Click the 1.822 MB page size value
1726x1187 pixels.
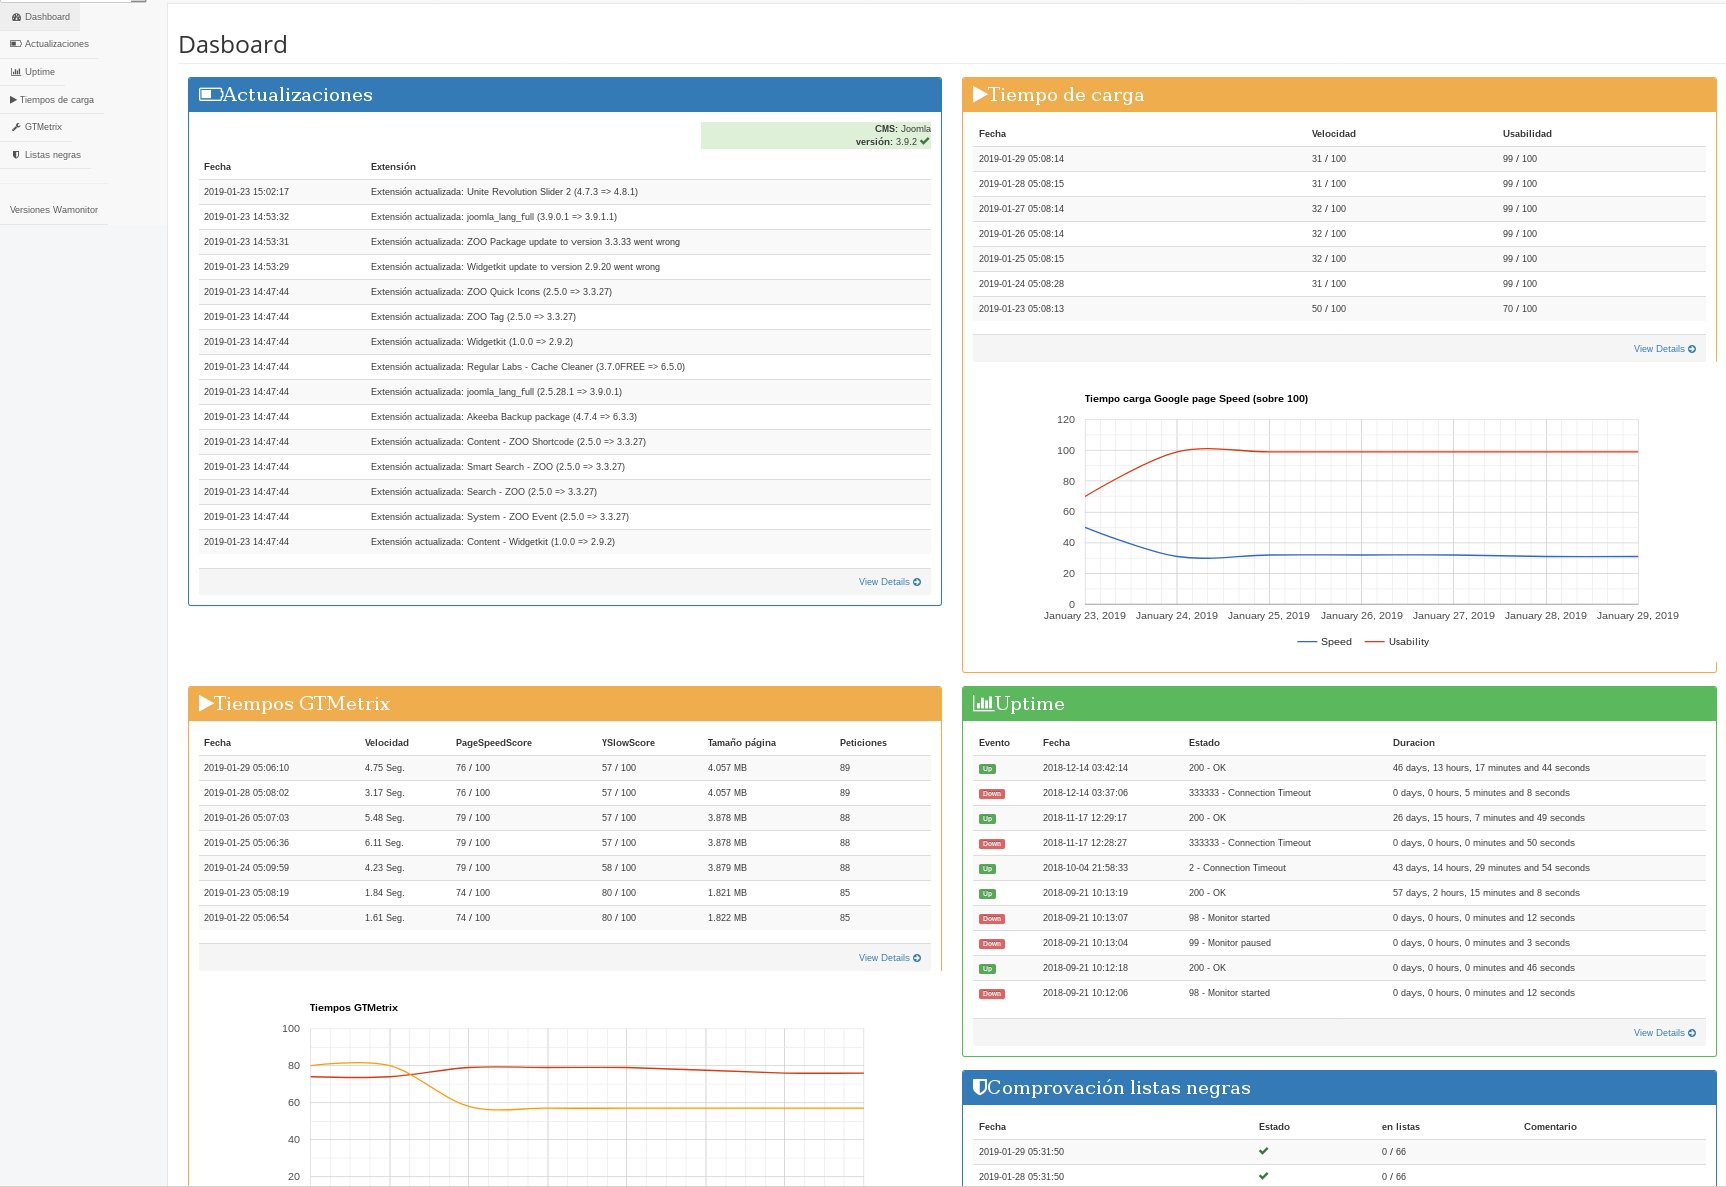coord(727,918)
